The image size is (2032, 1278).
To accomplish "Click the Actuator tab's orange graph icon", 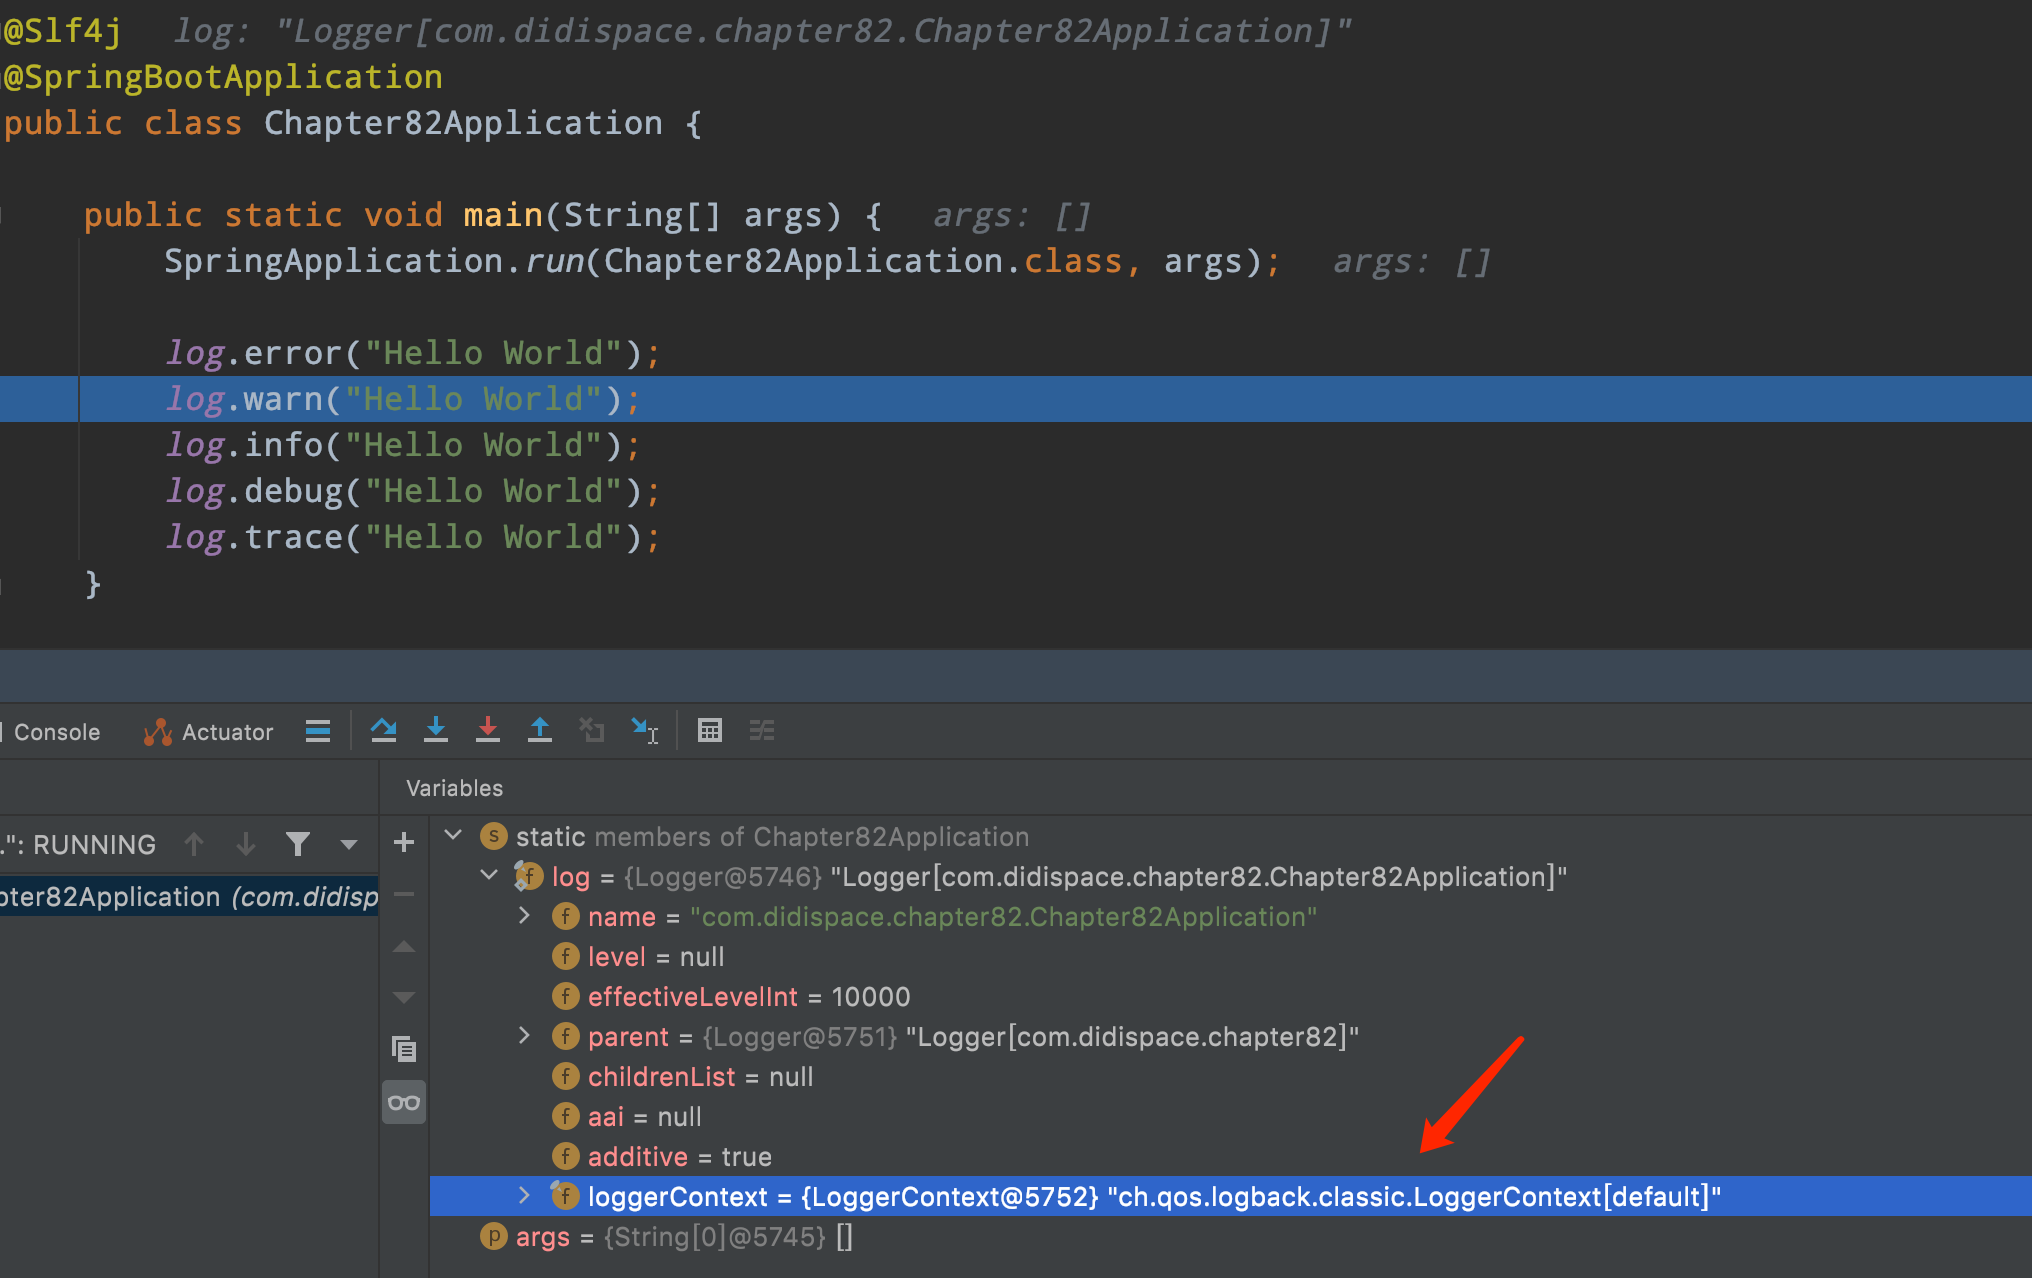I will tap(157, 731).
